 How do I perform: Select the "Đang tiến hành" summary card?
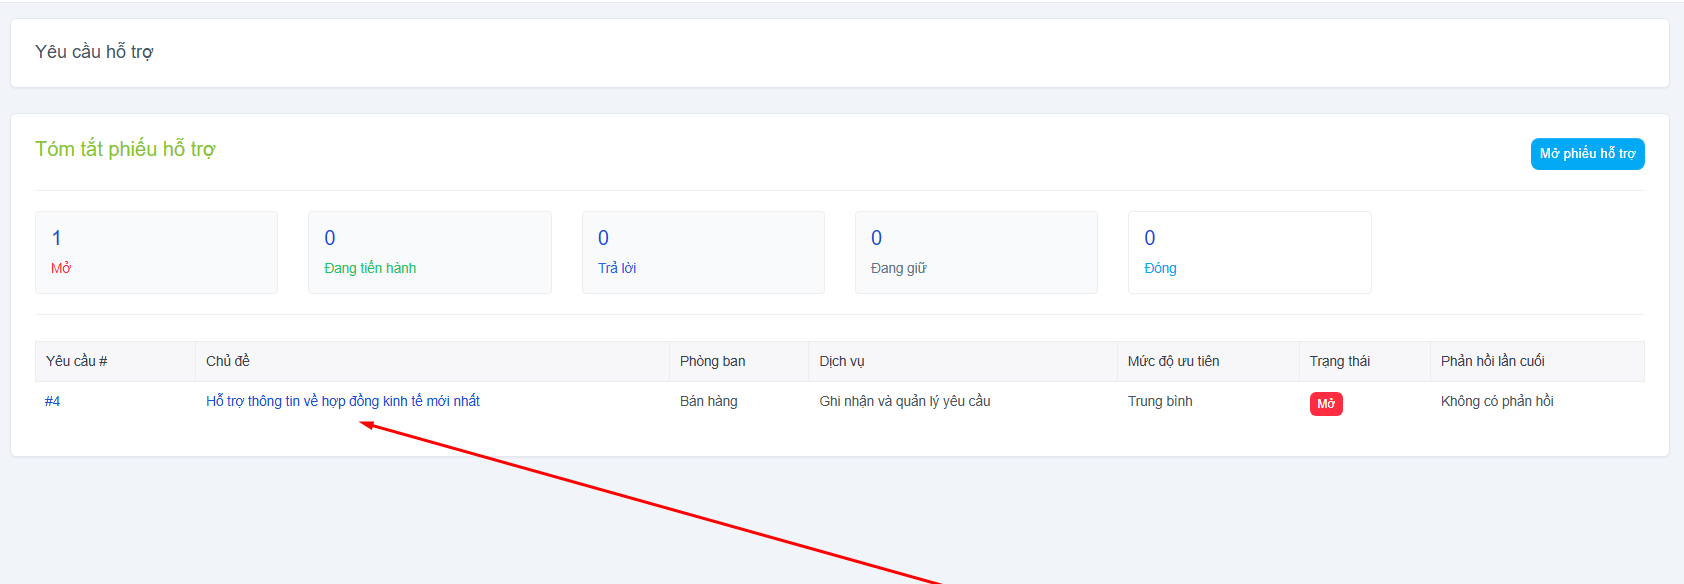[429, 252]
